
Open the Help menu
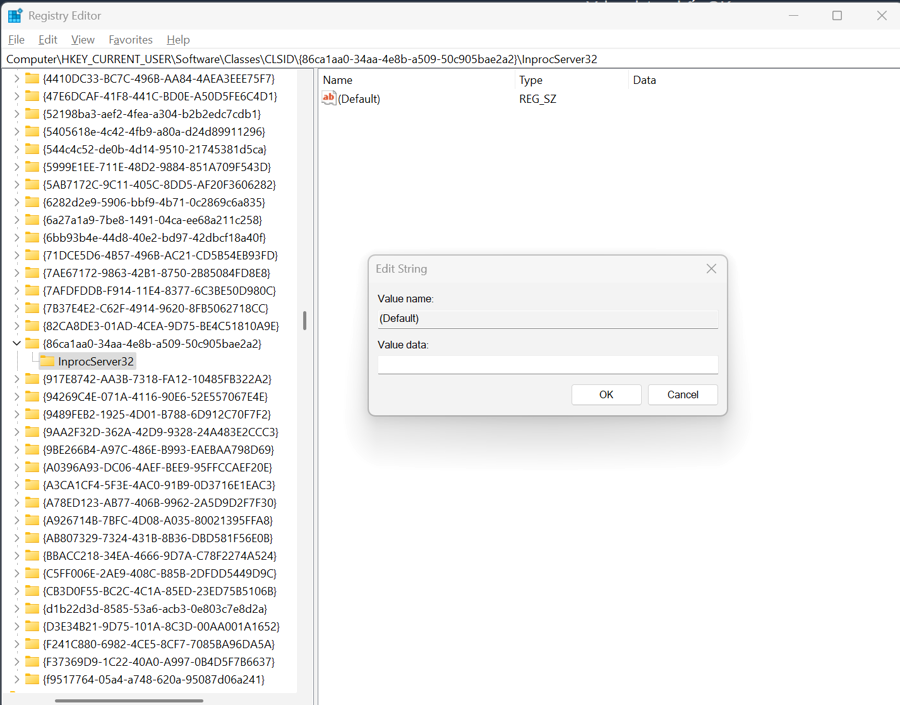(178, 40)
